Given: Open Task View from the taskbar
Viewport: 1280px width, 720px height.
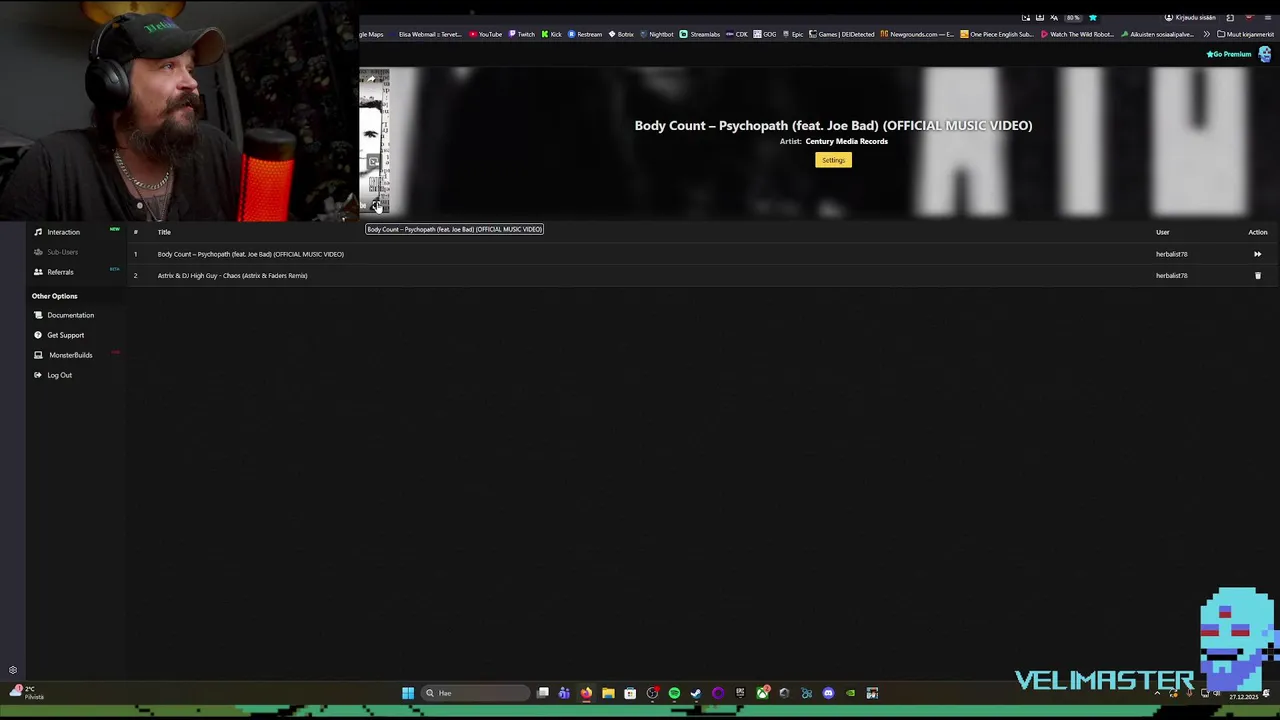Looking at the screenshot, I should click(x=543, y=693).
